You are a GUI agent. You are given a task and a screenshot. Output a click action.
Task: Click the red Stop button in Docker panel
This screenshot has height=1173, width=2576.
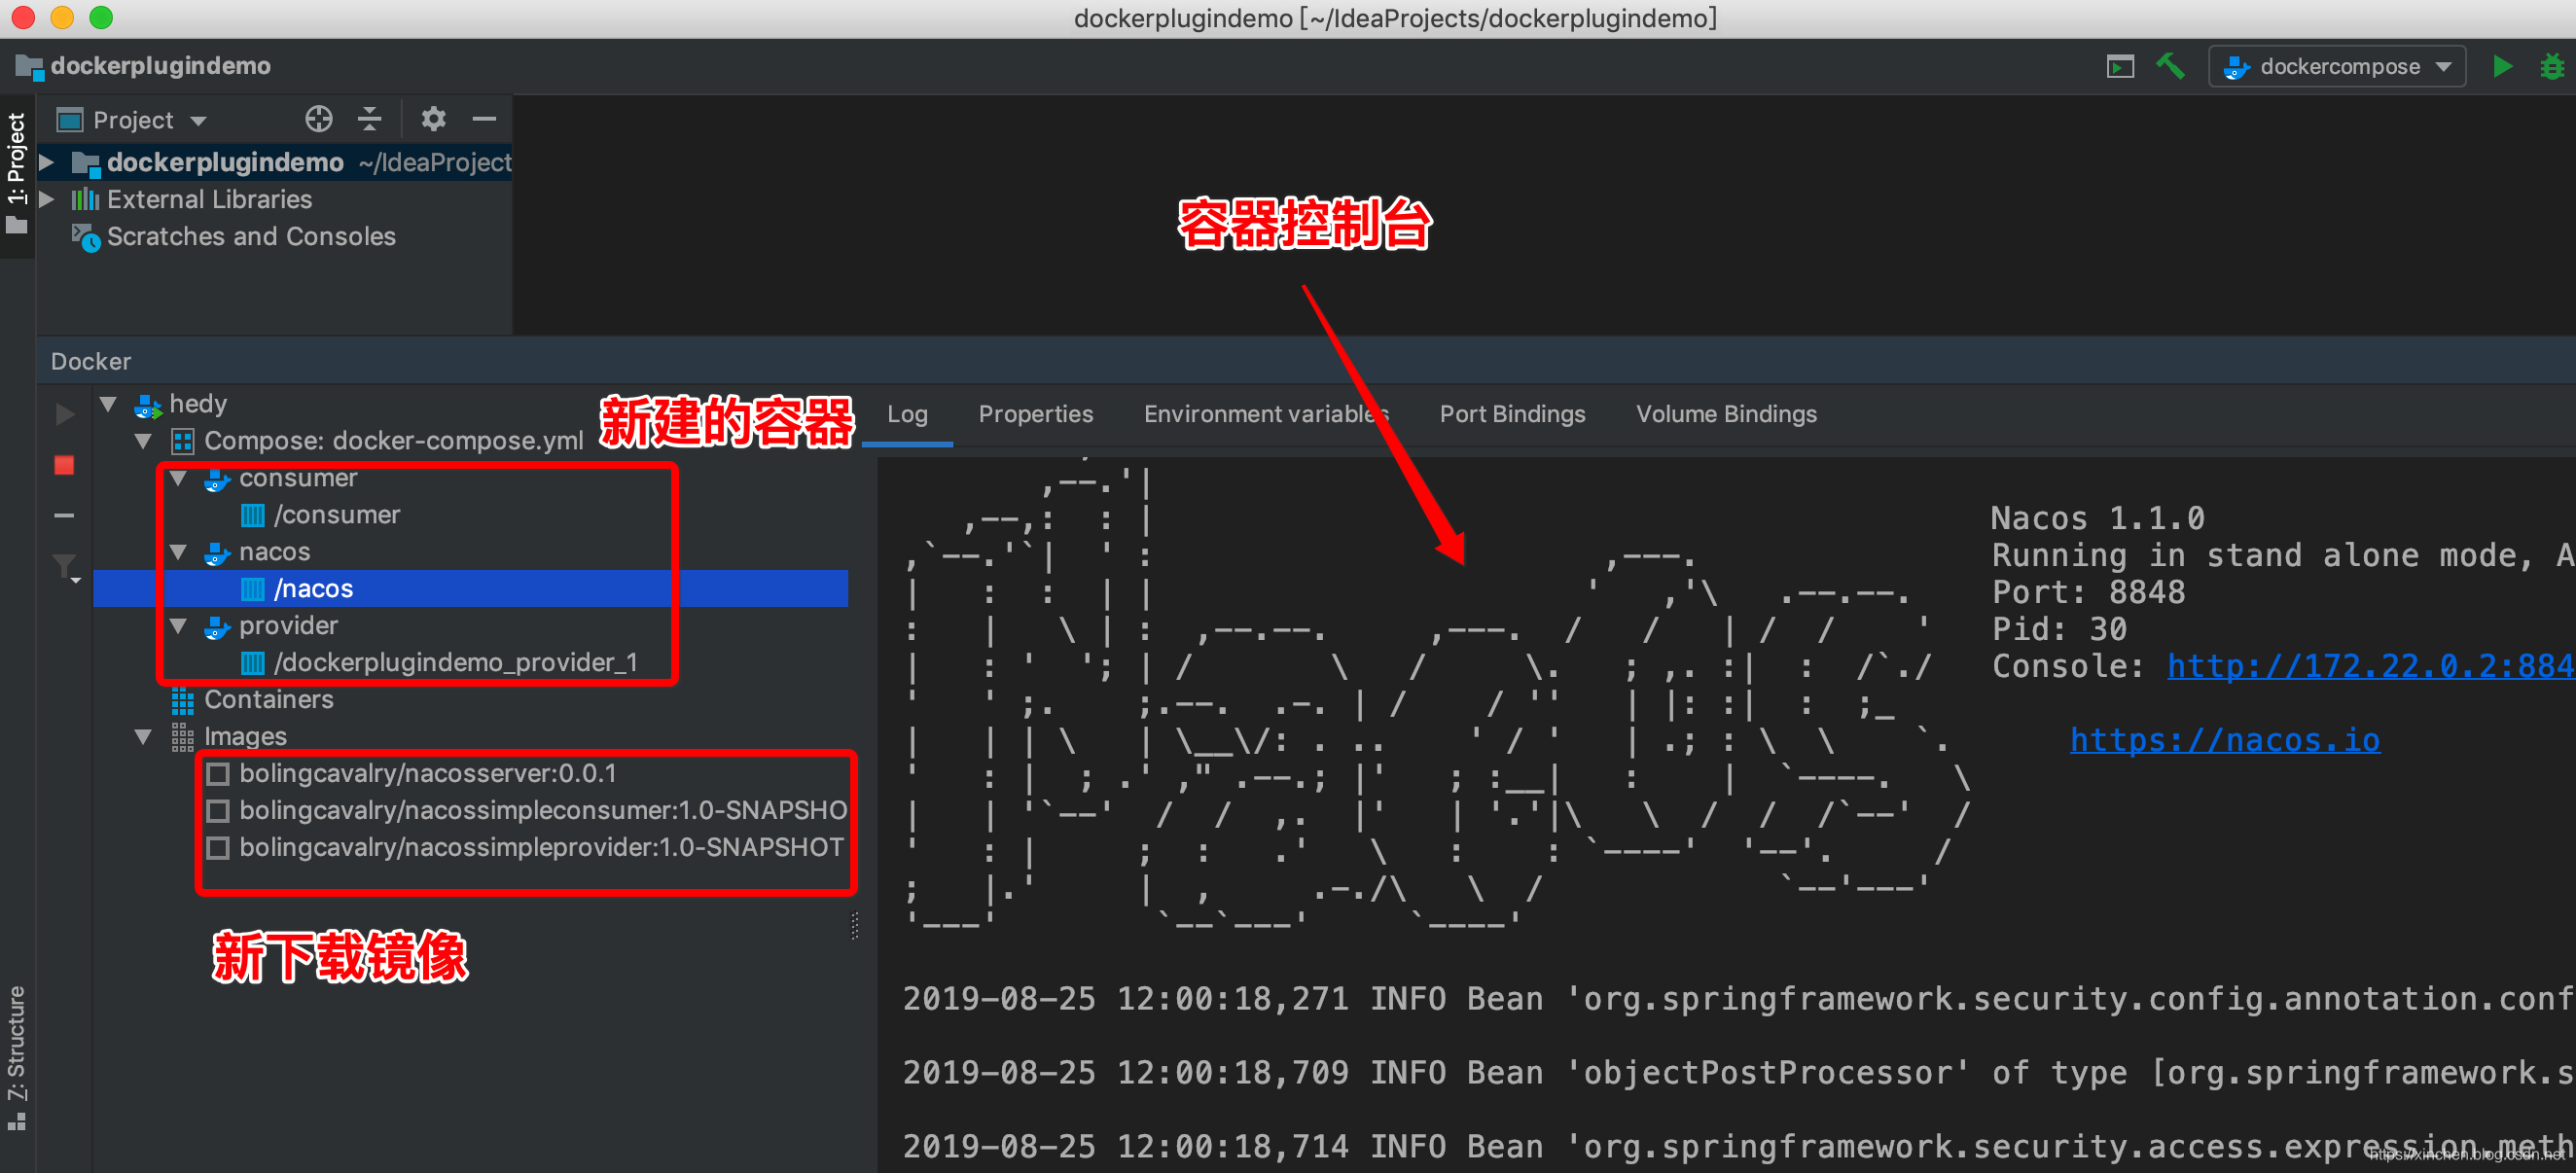64,465
